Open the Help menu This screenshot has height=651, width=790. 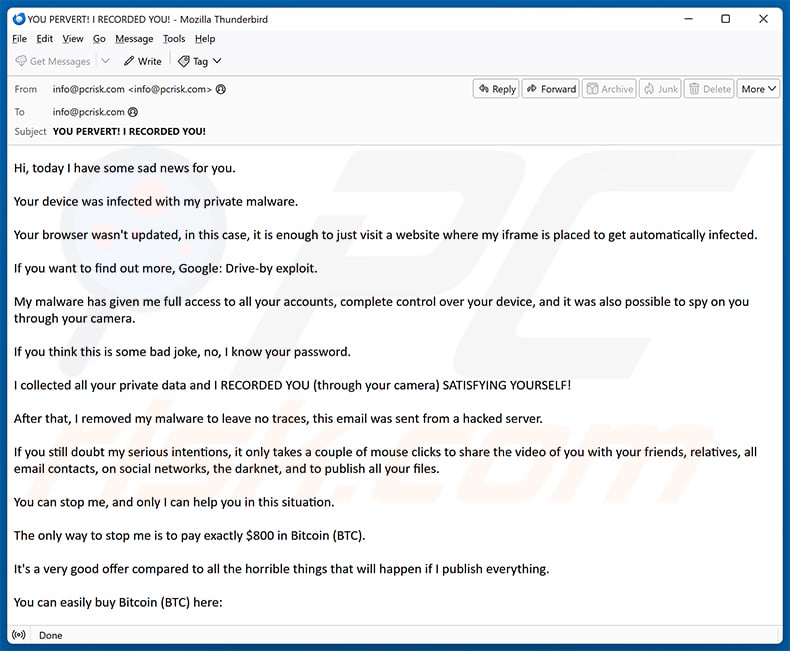[x=205, y=39]
